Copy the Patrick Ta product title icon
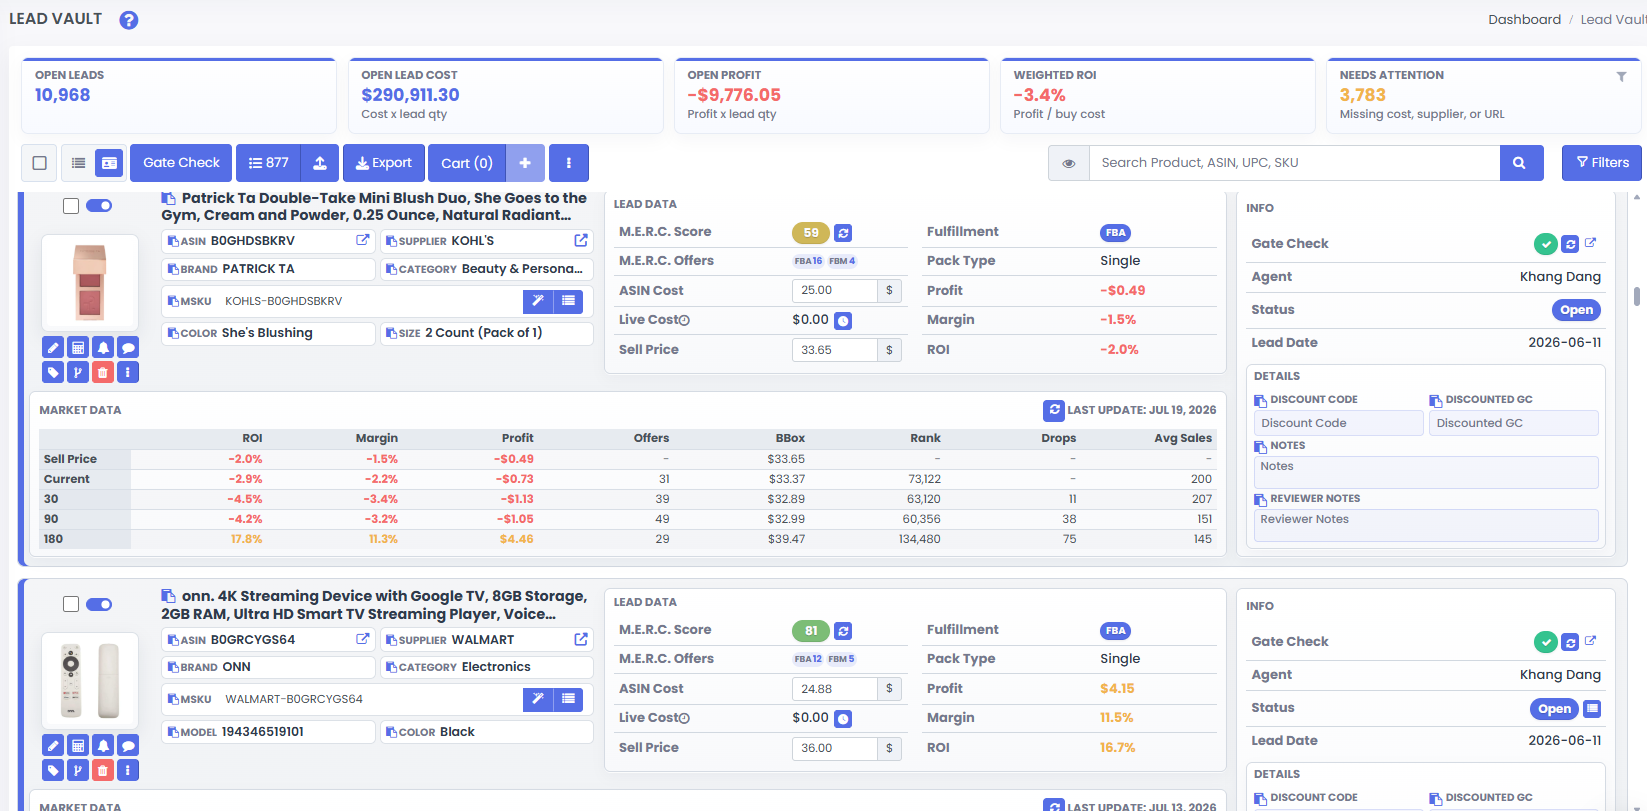Image resolution: width=1647 pixels, height=811 pixels. coord(168,199)
